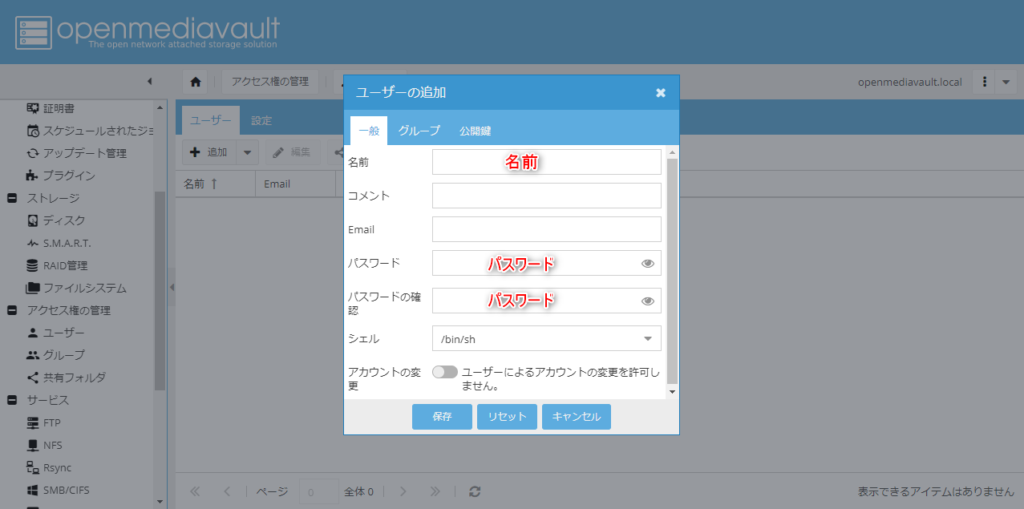Close the ユーザーの追加 dialog with X

point(660,93)
